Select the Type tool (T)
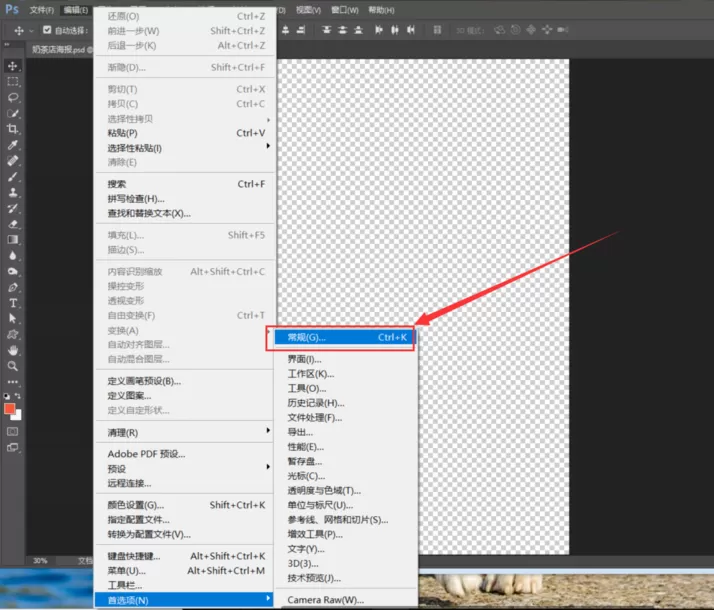Viewport: 714px width, 610px height. pyautogui.click(x=13, y=303)
